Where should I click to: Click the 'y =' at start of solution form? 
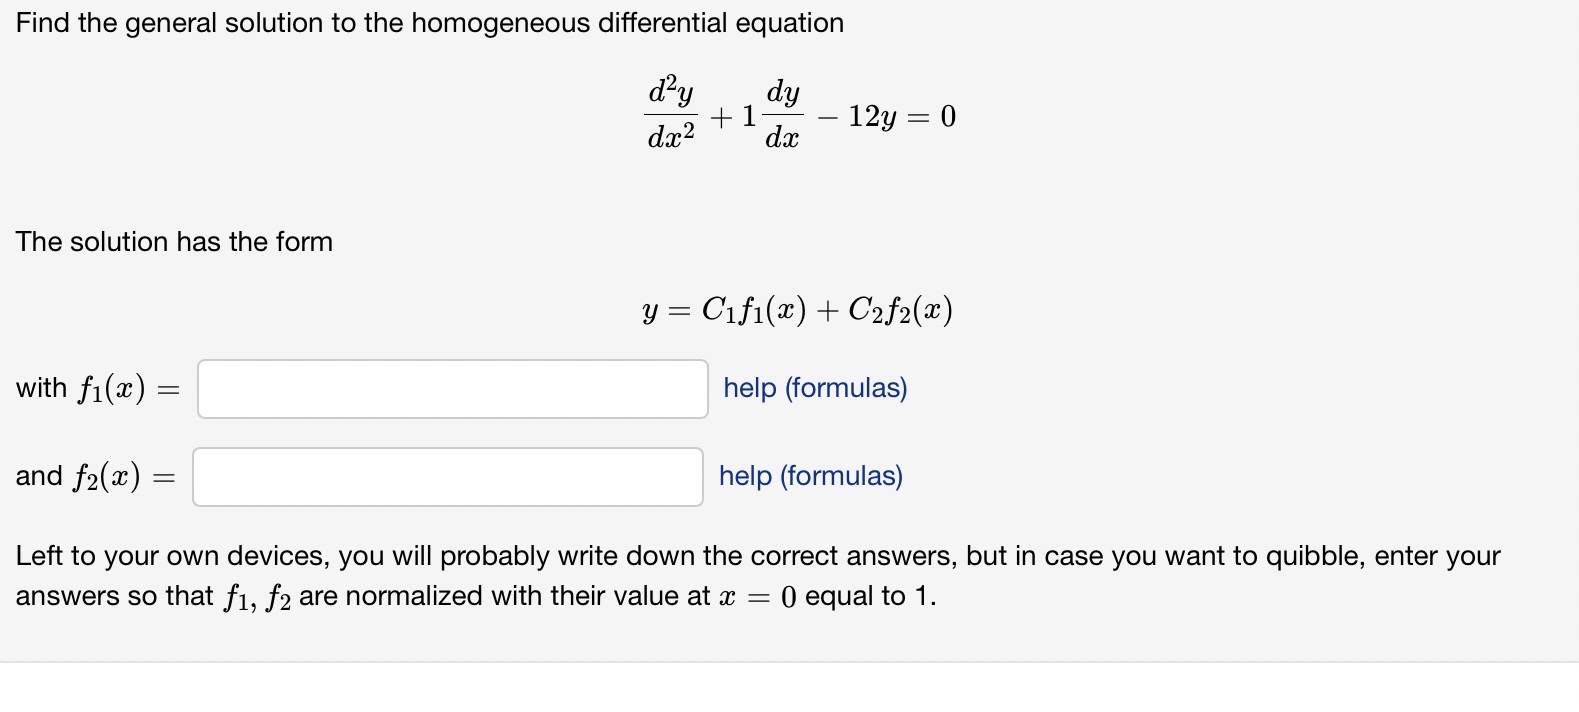tap(666, 312)
